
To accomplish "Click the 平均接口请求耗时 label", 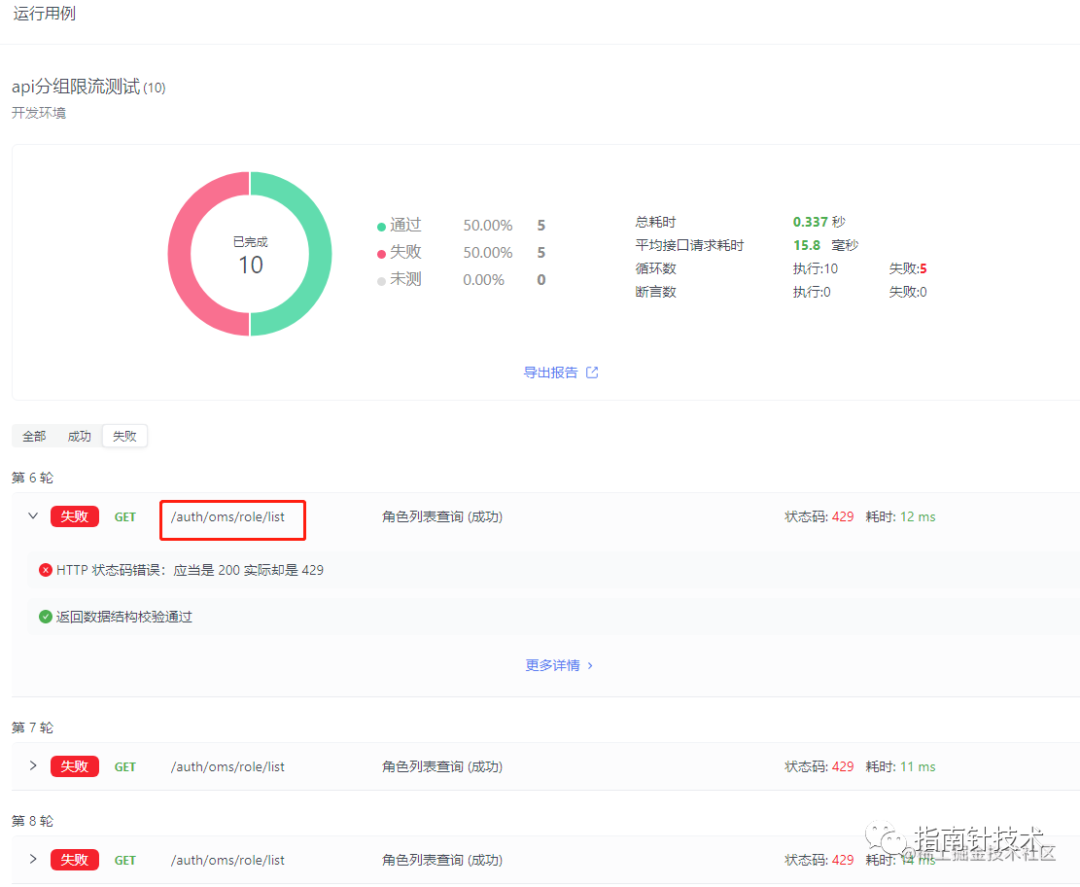I will 689,245.
